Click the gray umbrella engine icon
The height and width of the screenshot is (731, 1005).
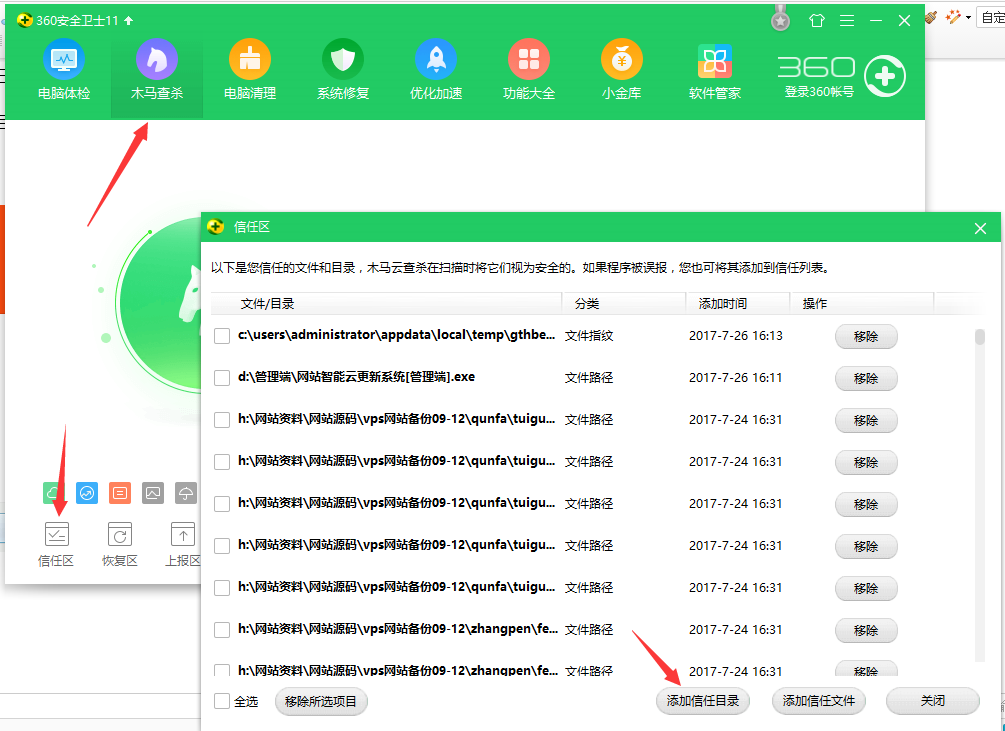point(186,493)
